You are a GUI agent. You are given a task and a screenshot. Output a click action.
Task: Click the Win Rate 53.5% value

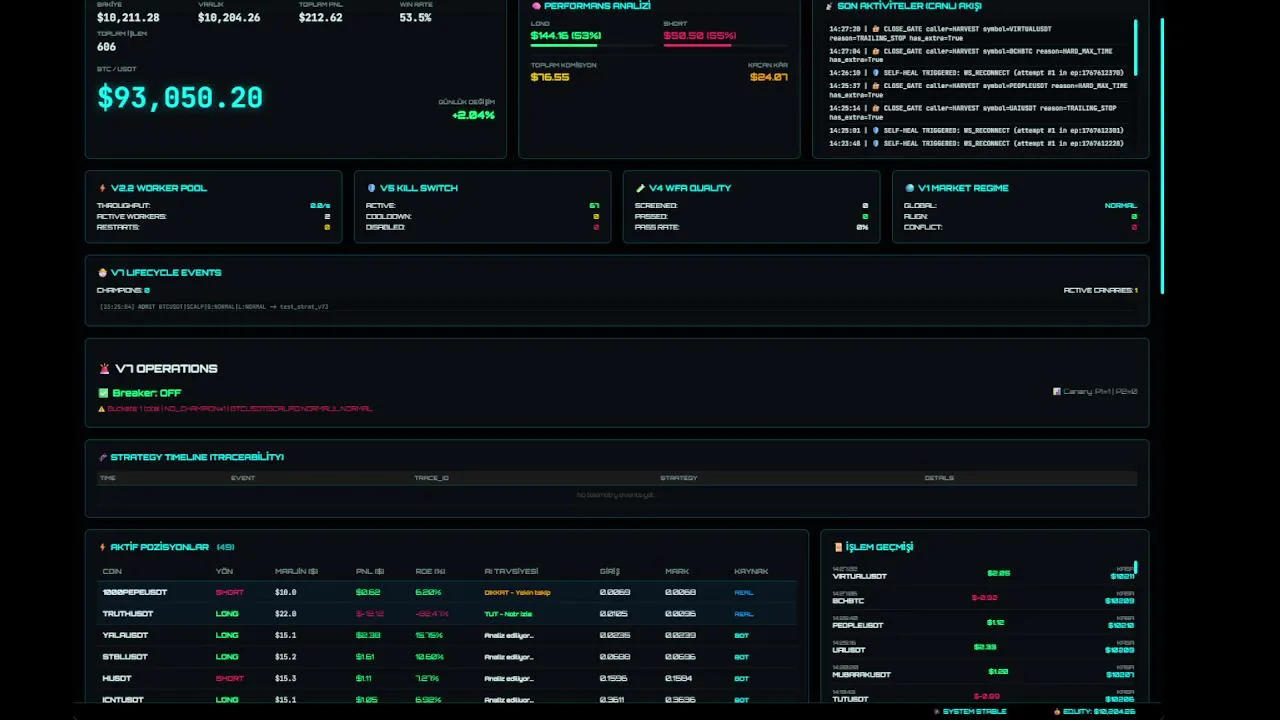415,17
